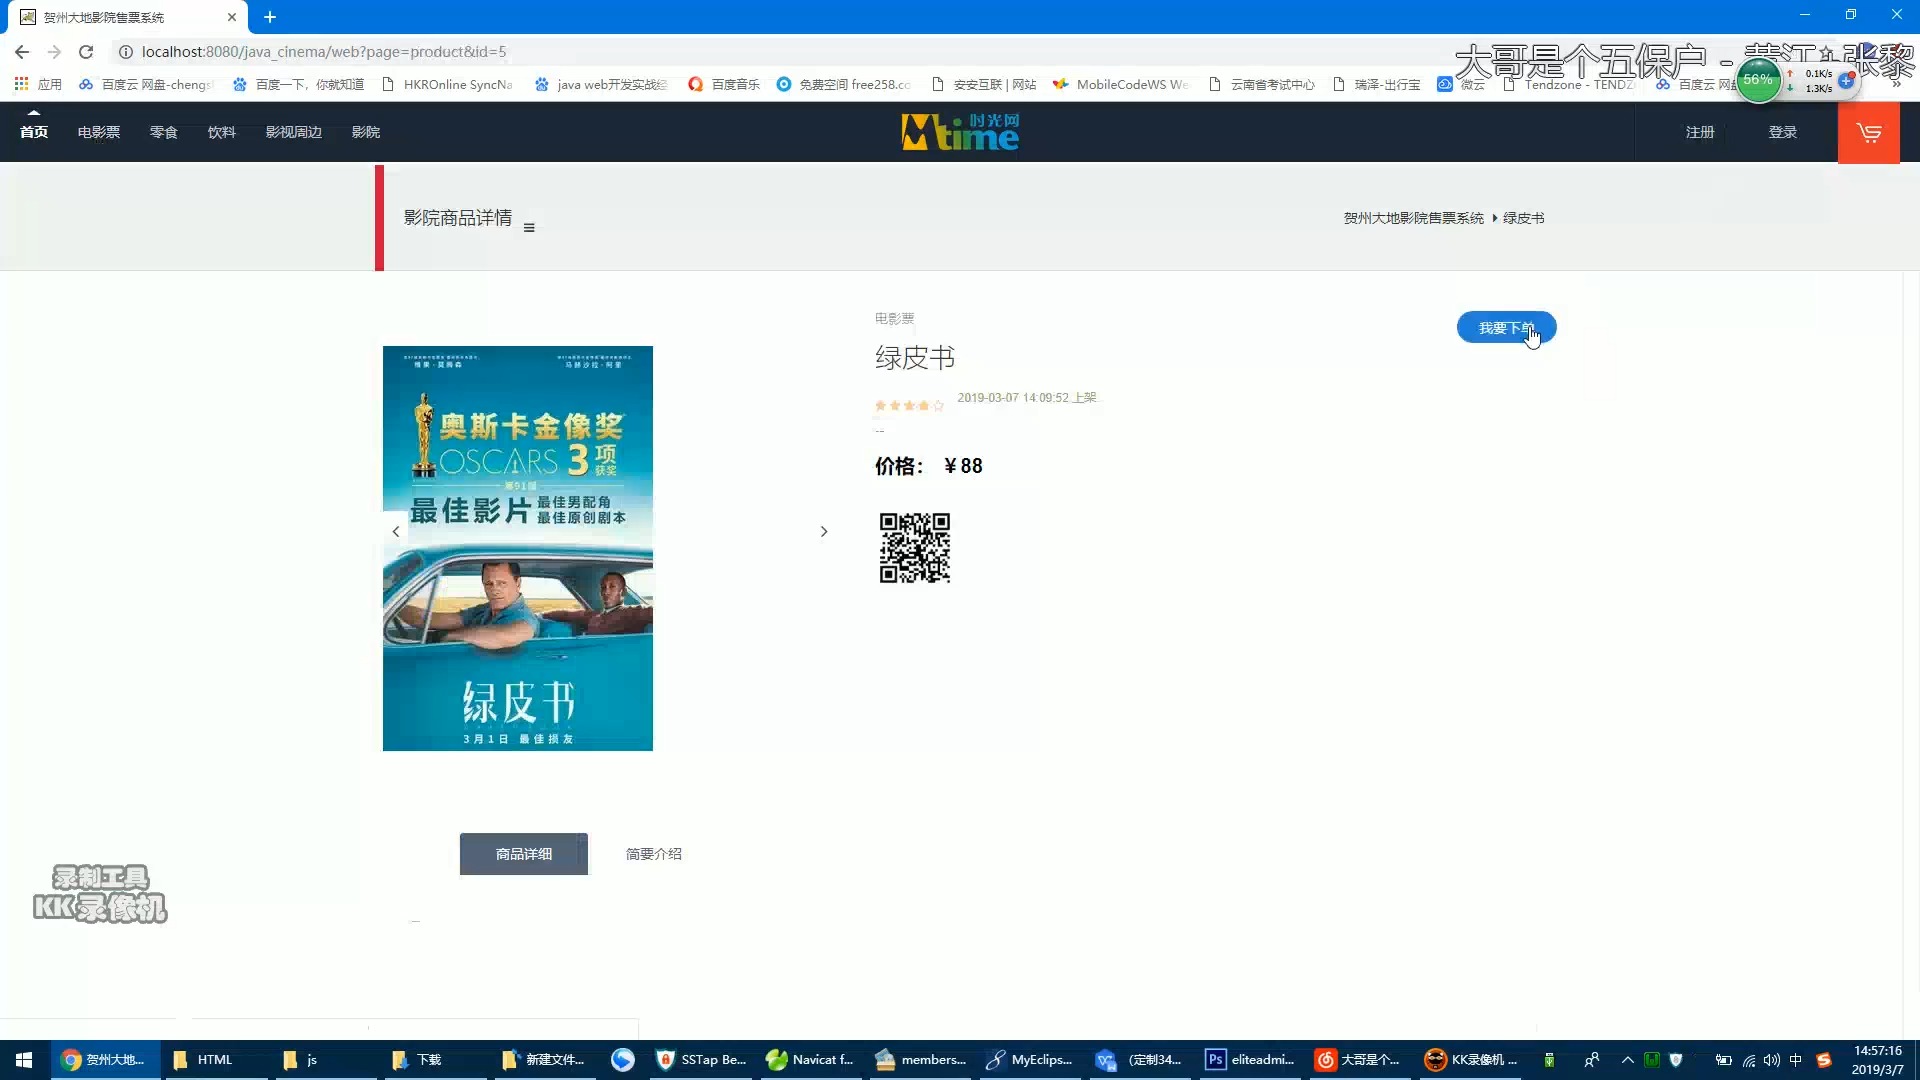Viewport: 1920px width, 1080px height.
Task: Open 新建文件 folder in taskbar
Action: (545, 1060)
